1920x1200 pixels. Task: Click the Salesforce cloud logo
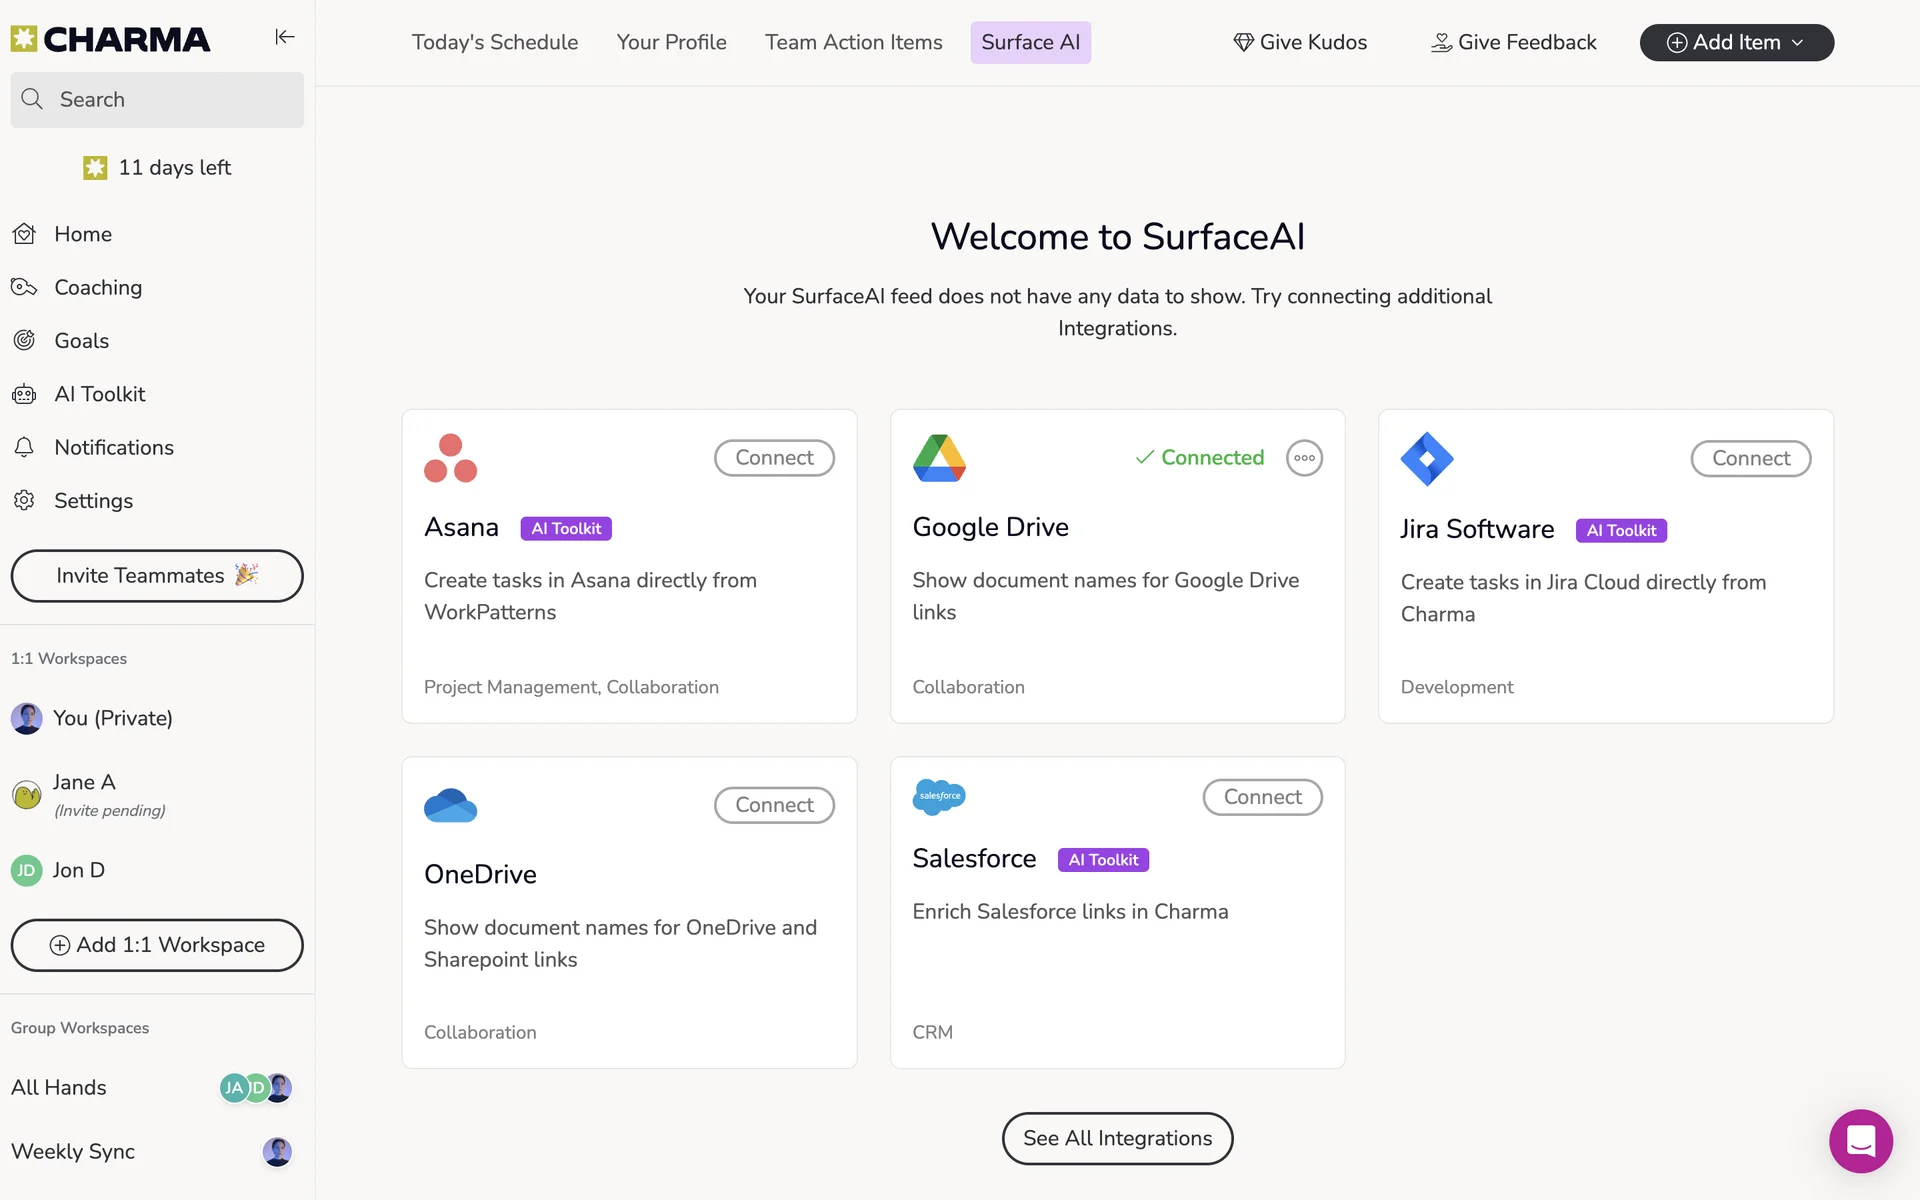point(939,797)
